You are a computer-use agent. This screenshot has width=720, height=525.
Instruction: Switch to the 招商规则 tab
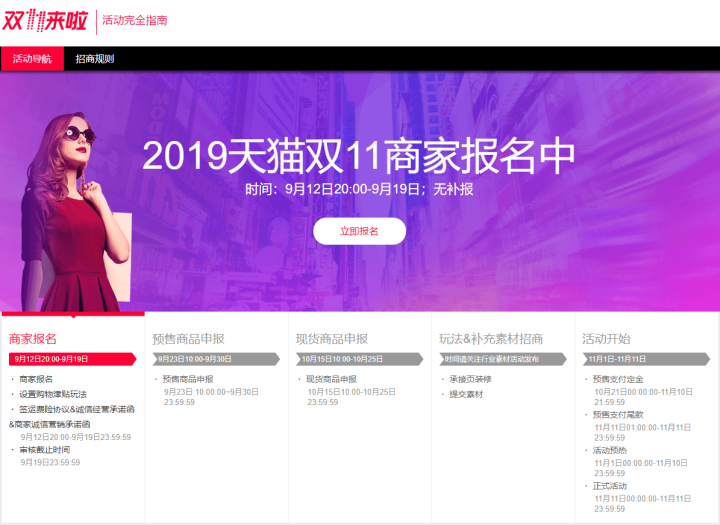point(95,59)
